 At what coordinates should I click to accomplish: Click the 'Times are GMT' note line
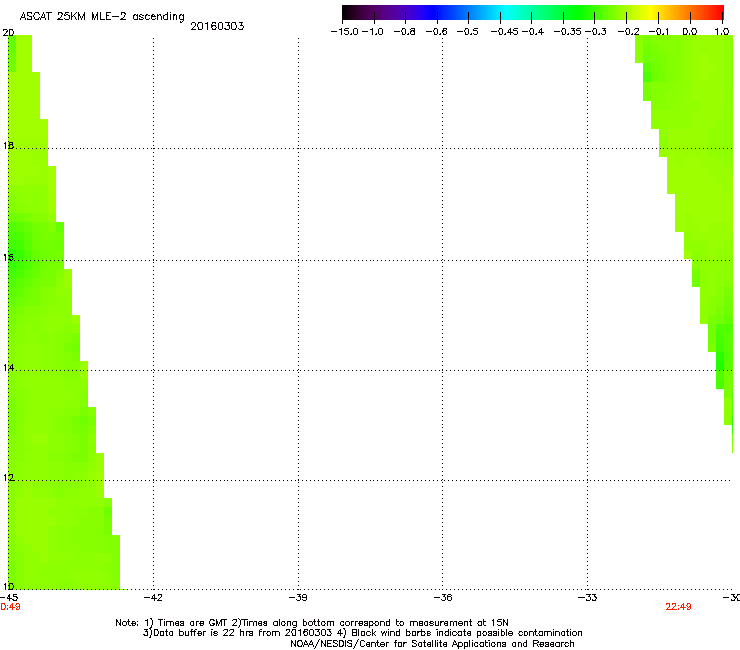312,623
